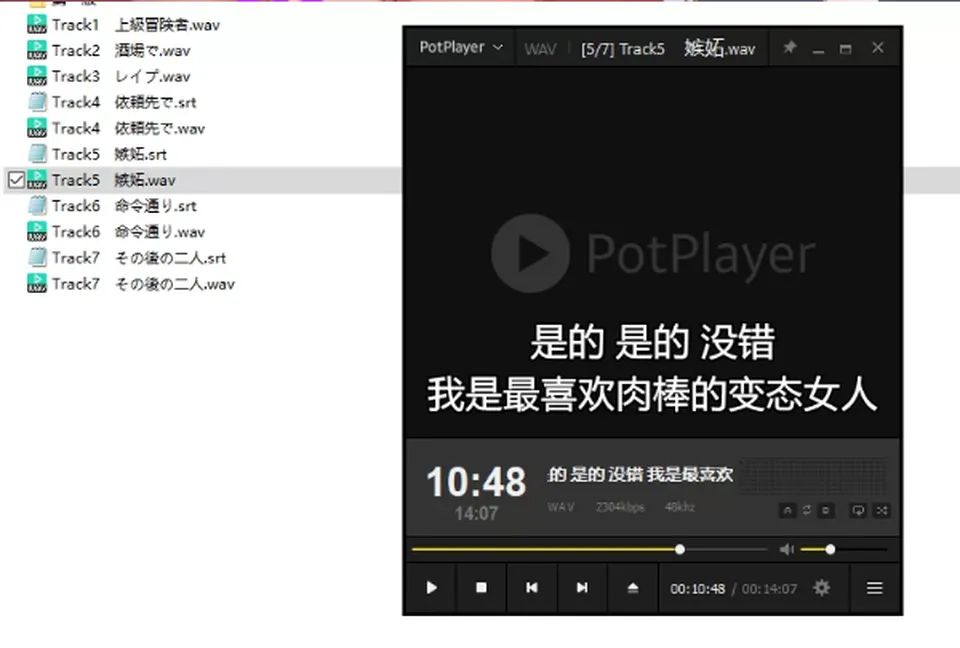The image size is (960, 648).
Task: Click the display output icon beside shuffle
Action: click(x=858, y=510)
